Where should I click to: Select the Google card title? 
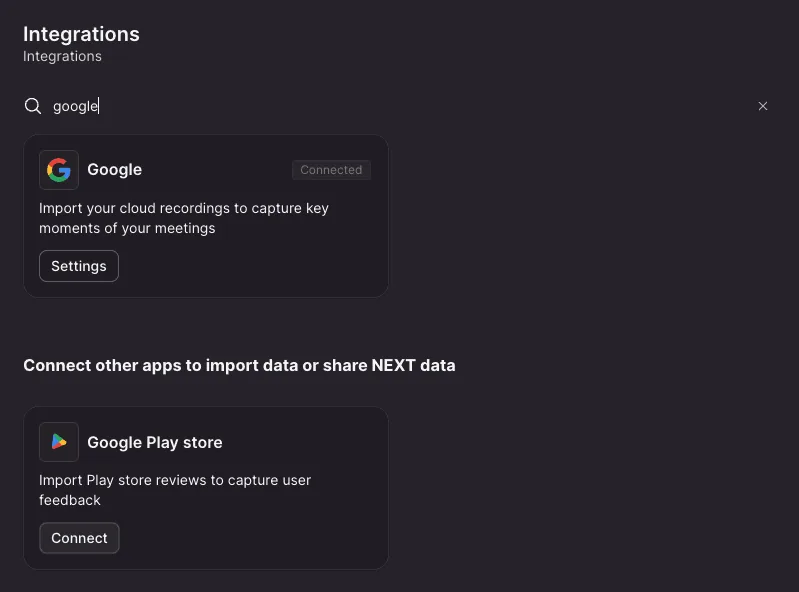[x=115, y=170]
